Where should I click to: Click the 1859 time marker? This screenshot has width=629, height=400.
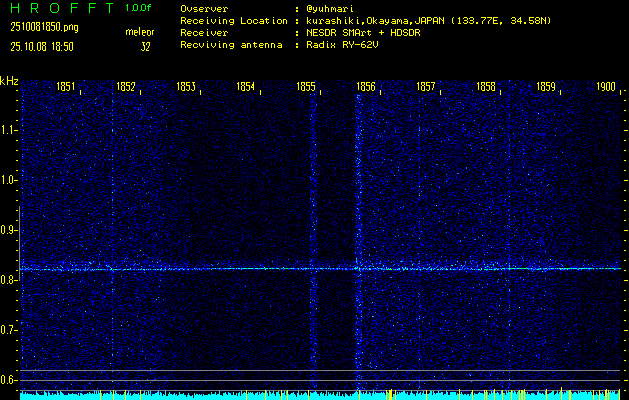point(546,87)
